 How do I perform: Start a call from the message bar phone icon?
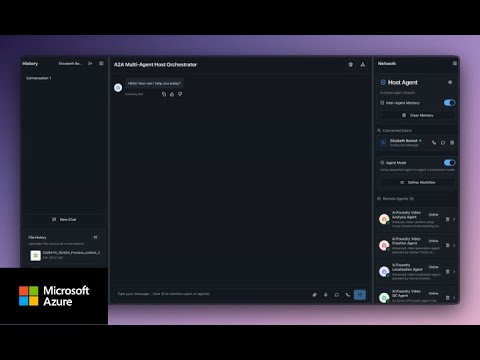pos(348,295)
